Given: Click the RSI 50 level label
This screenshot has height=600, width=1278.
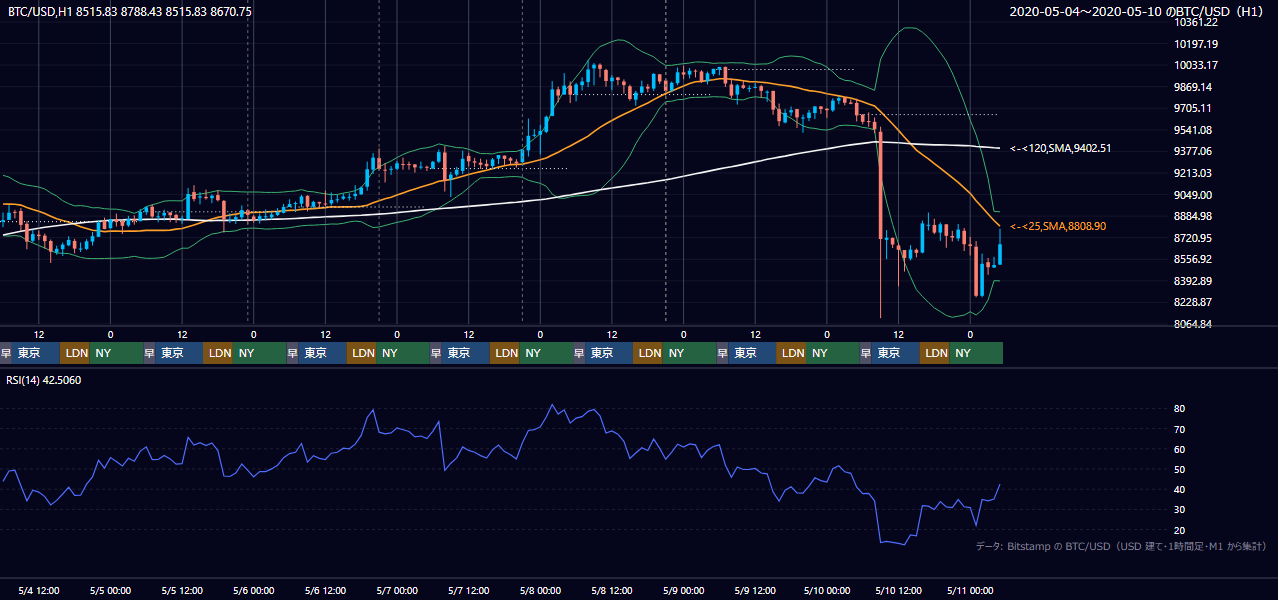Looking at the screenshot, I should (x=1179, y=469).
